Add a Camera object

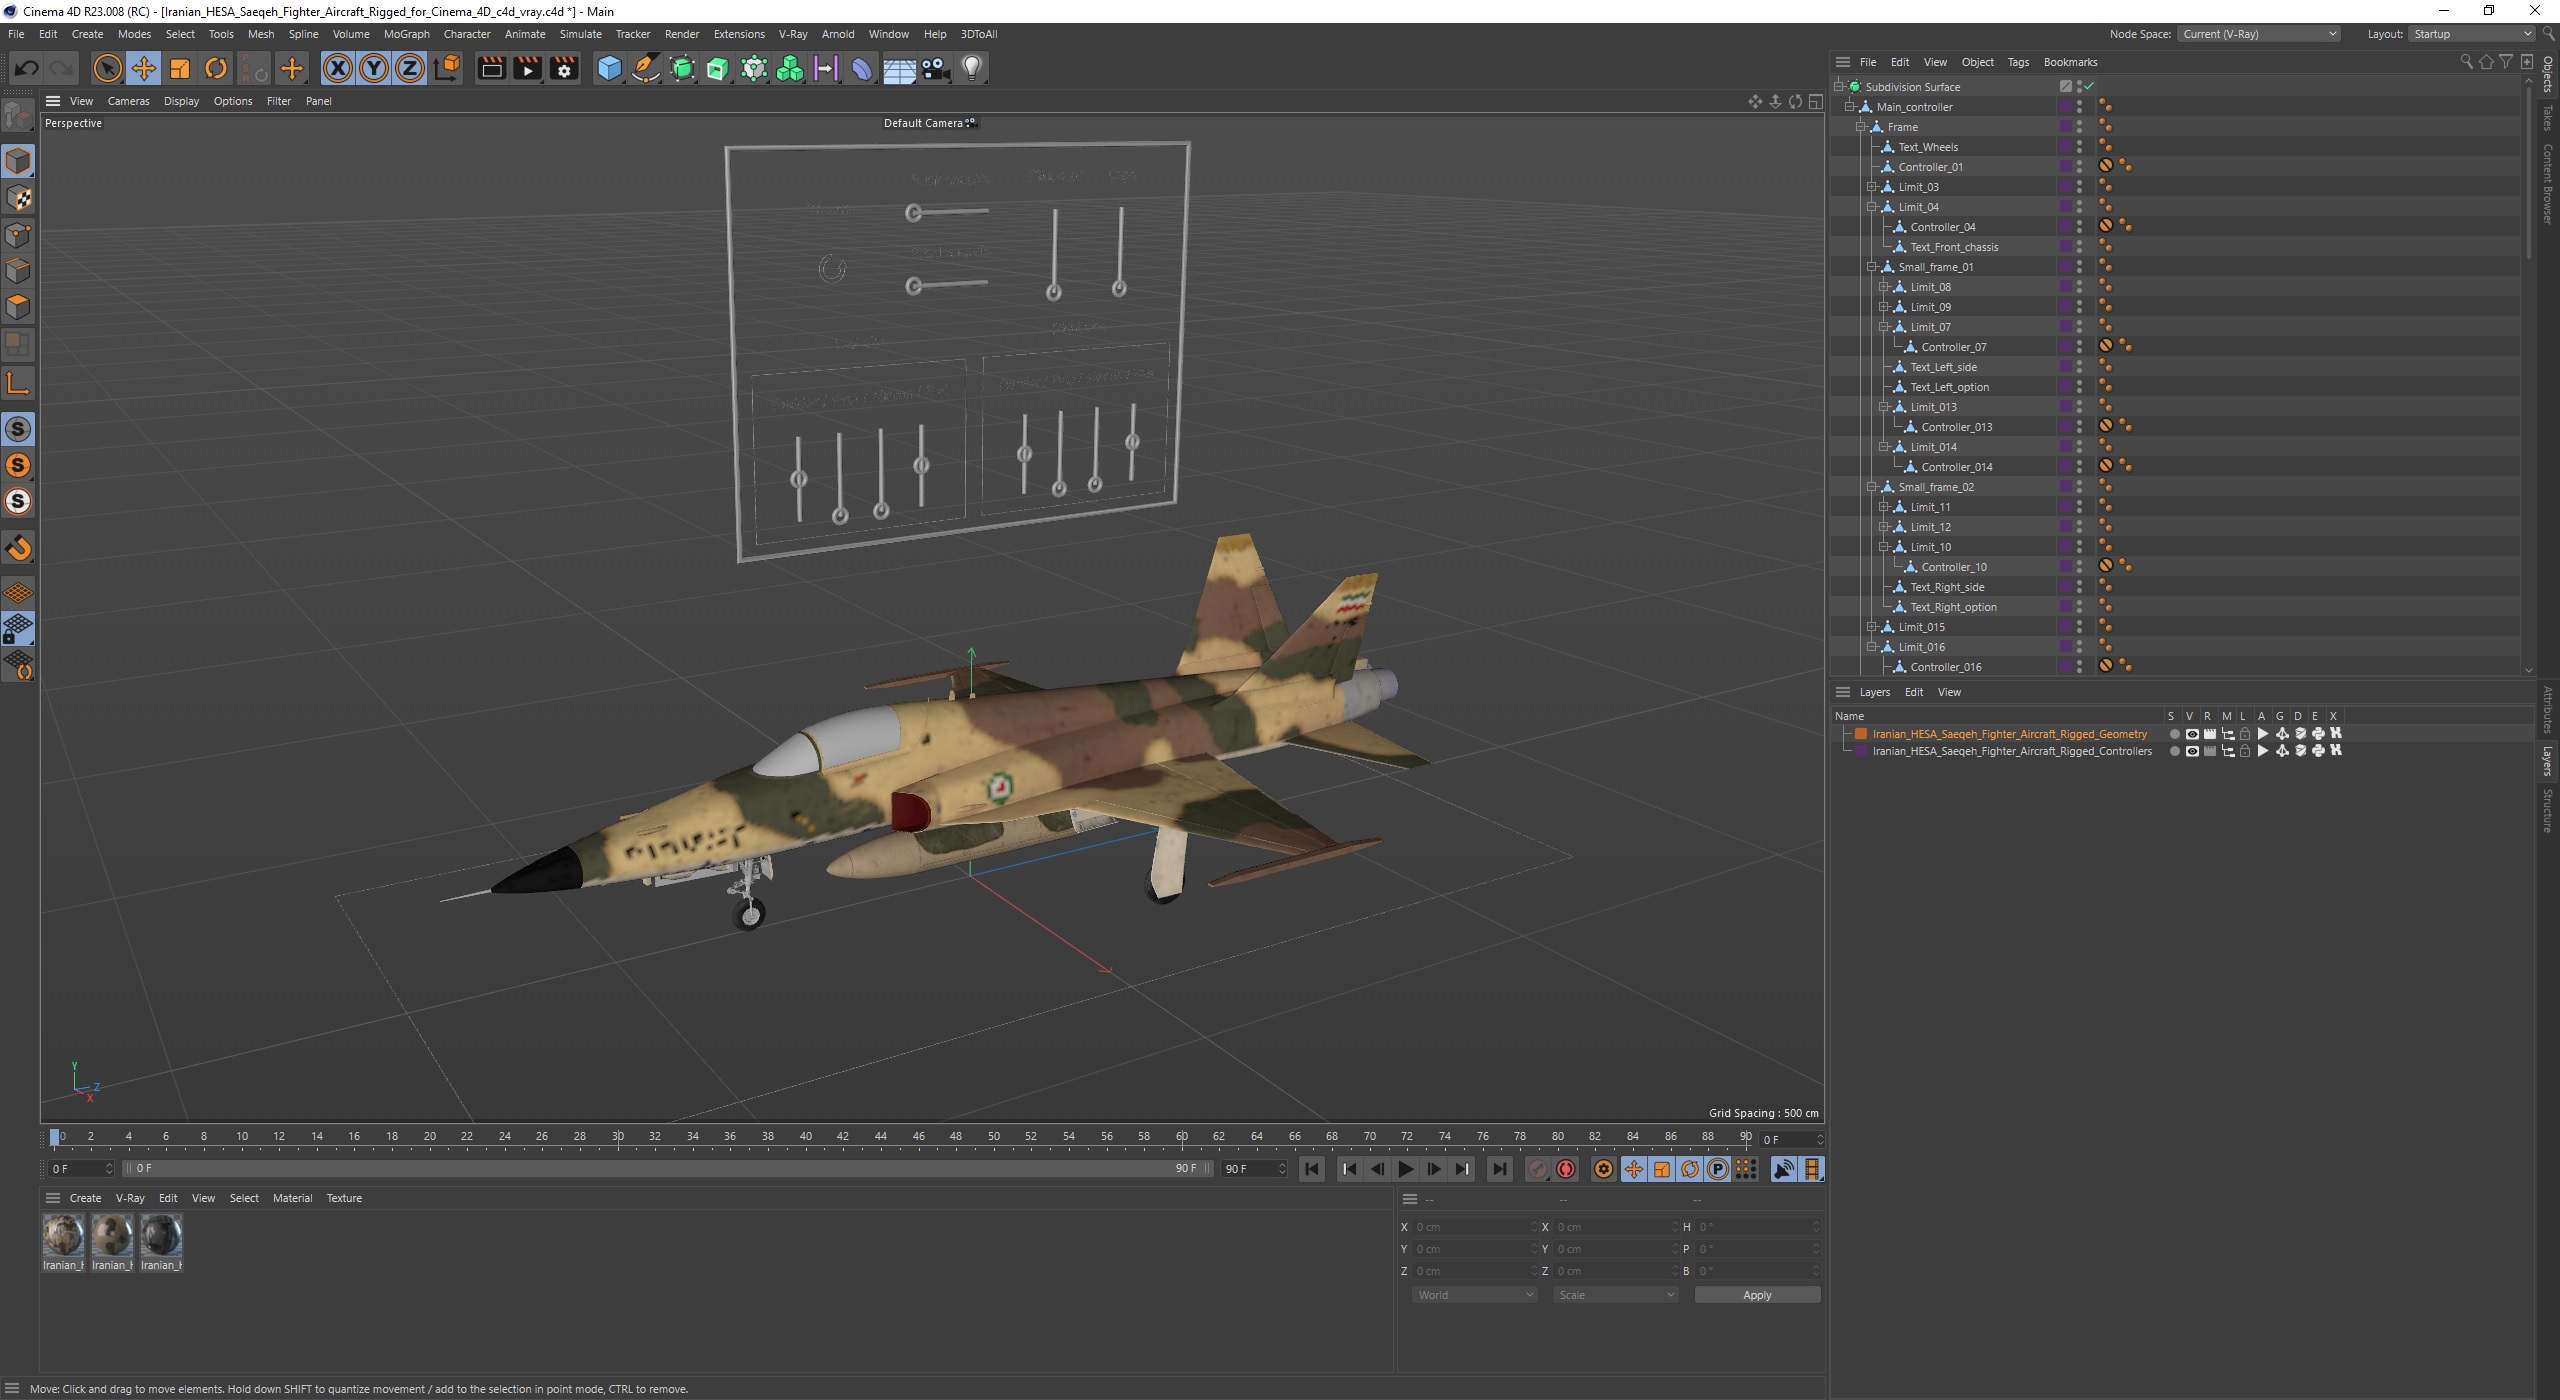pos(935,68)
